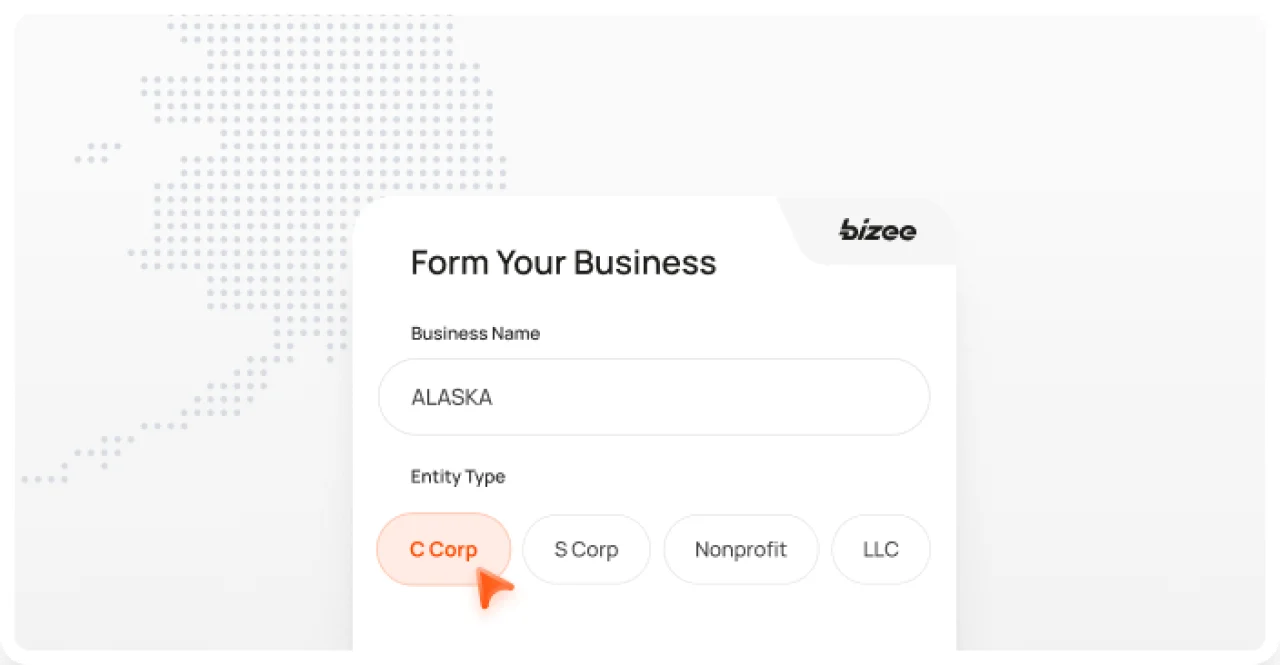
Task: Click the orange cursor arrow graphic
Action: [494, 588]
